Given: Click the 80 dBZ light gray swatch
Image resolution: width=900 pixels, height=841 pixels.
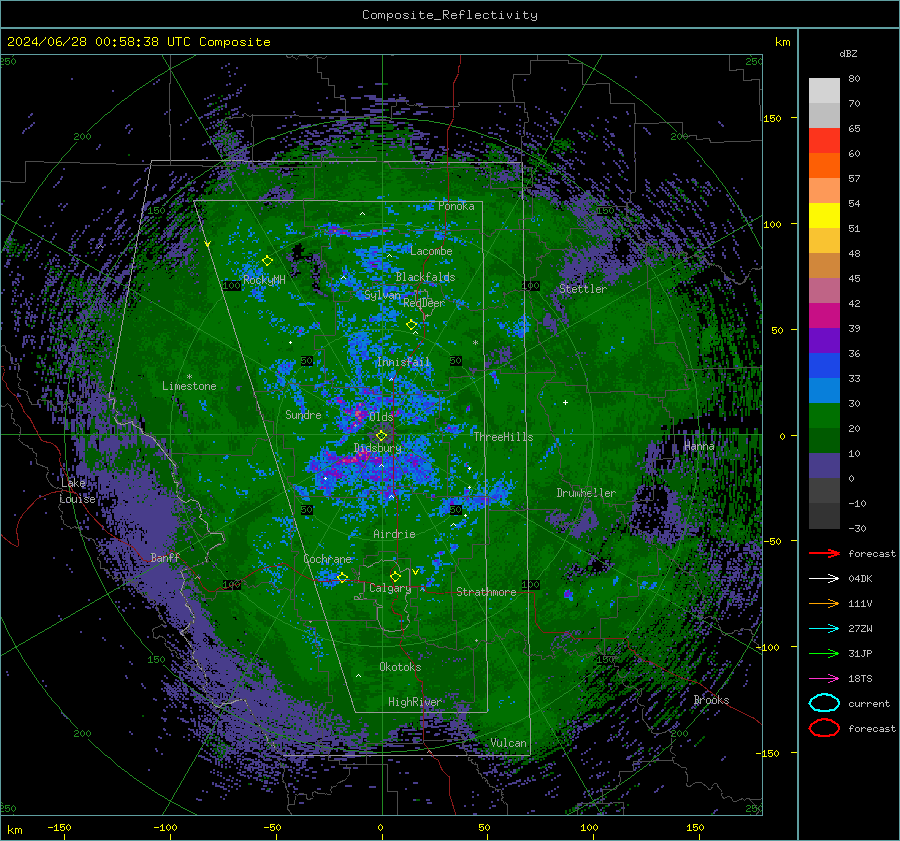Looking at the screenshot, I should tap(824, 90).
